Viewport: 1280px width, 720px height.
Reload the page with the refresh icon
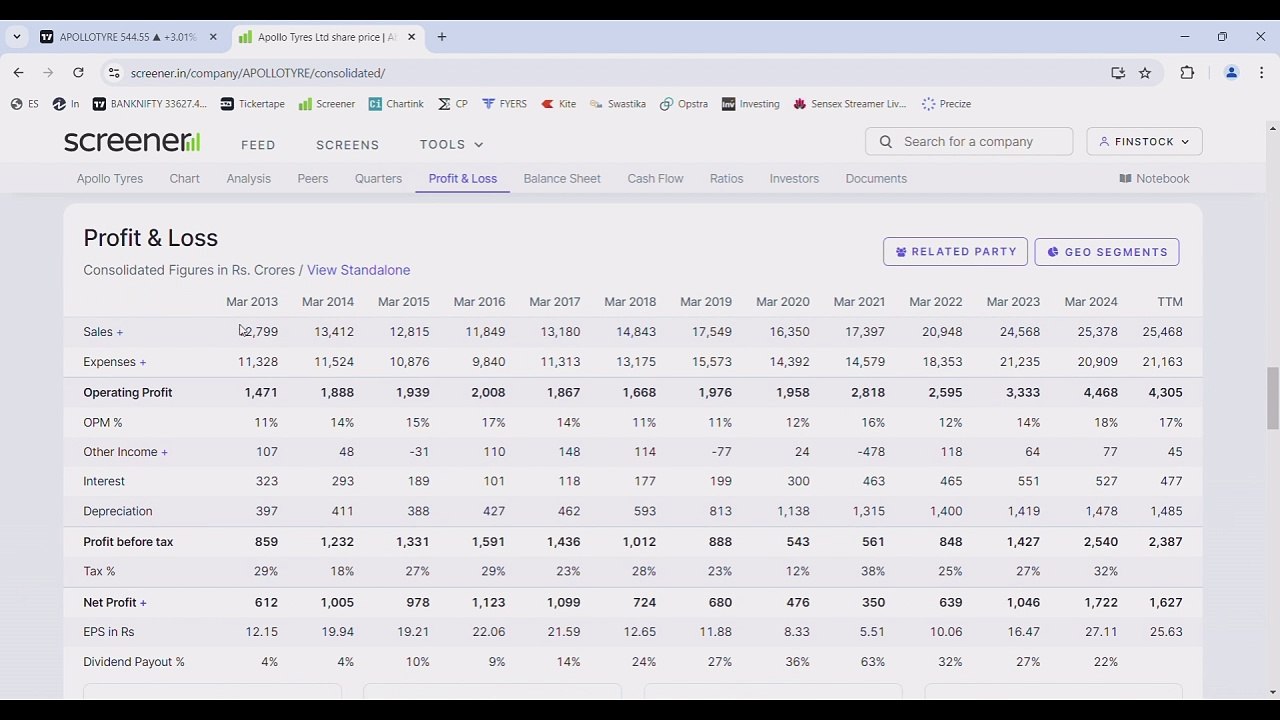(78, 73)
